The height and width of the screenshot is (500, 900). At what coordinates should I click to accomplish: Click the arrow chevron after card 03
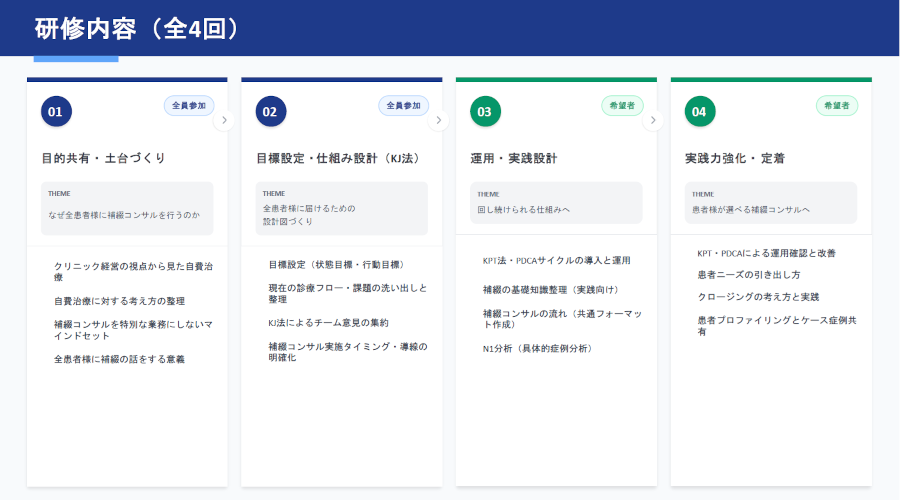653,120
